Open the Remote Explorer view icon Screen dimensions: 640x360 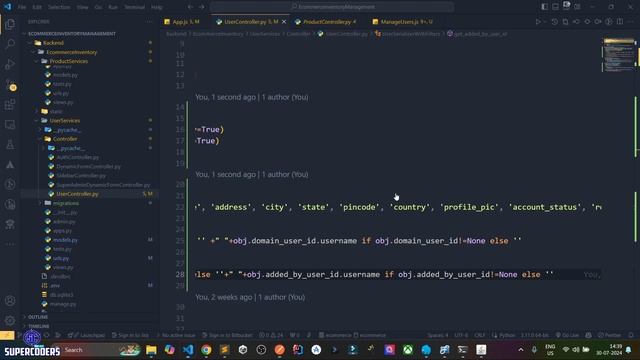tap(10, 124)
